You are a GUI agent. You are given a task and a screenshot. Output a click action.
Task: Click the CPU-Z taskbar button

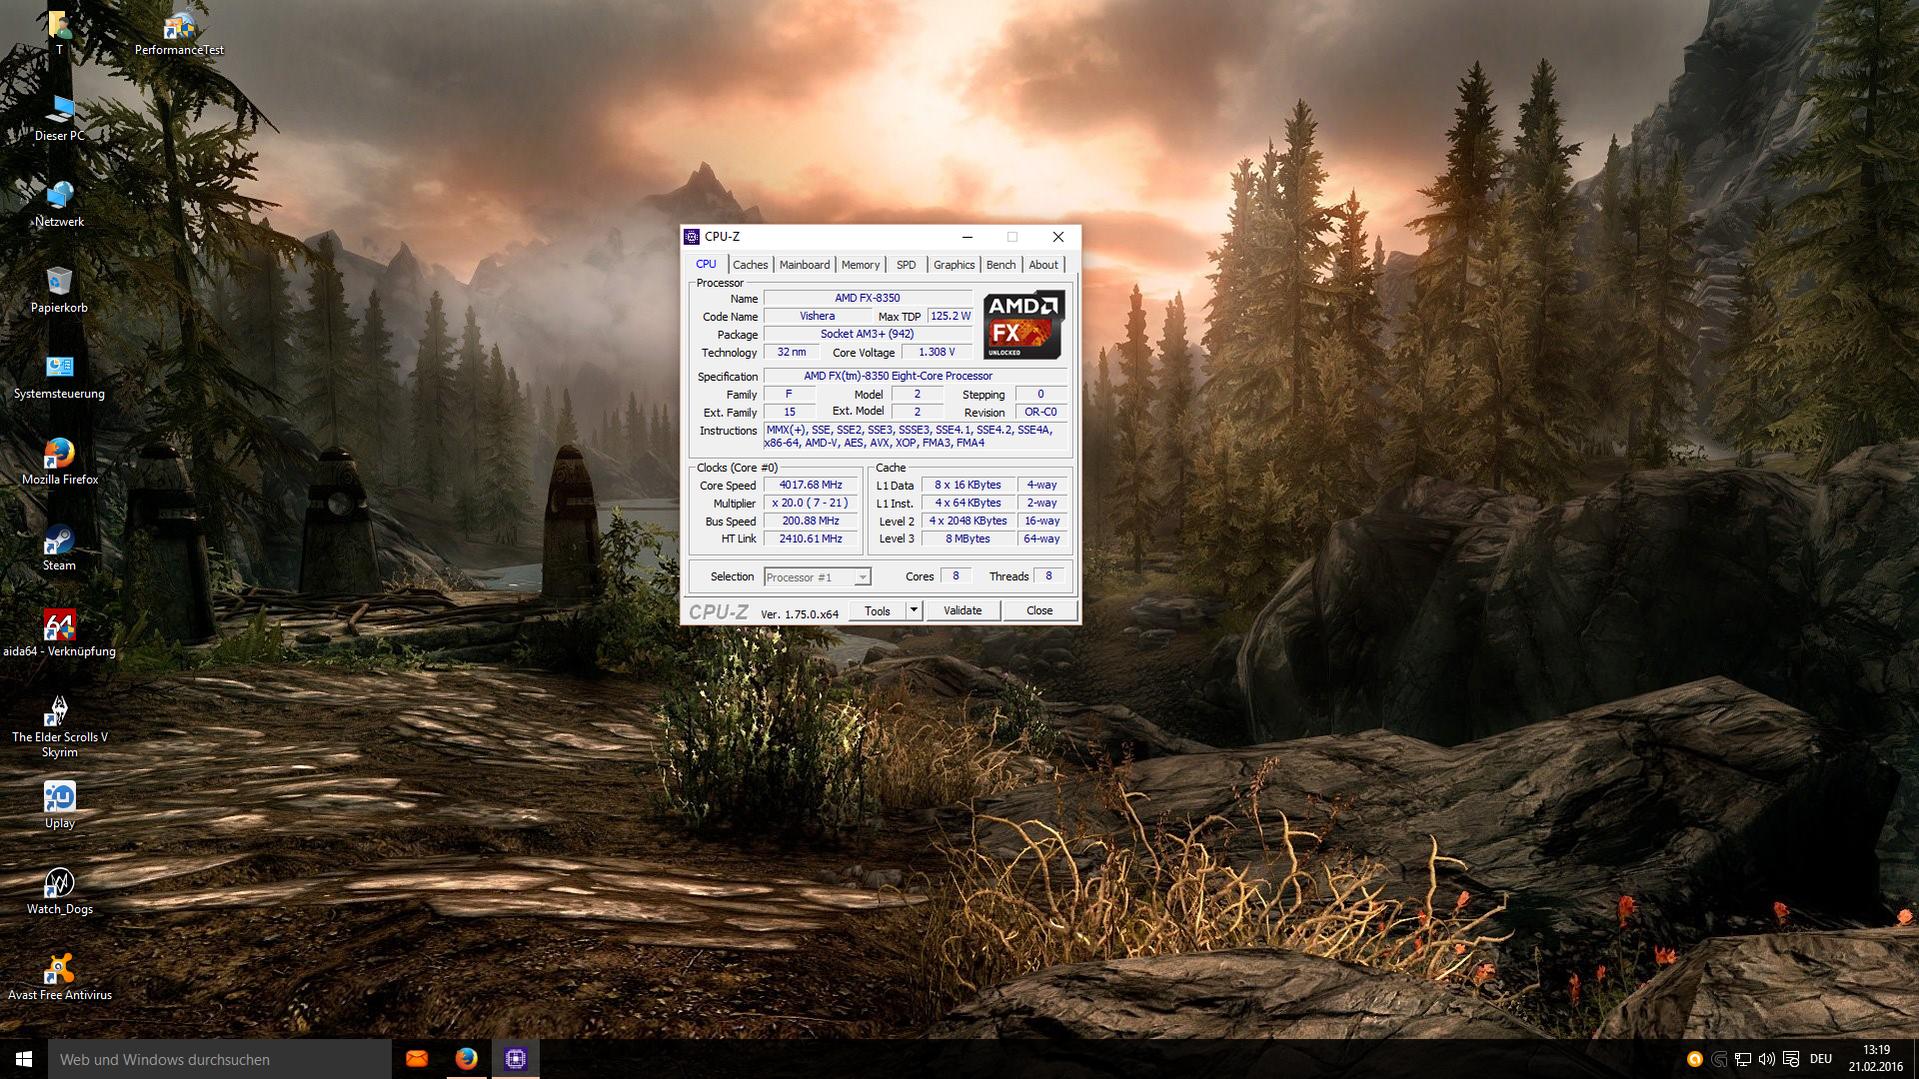(x=516, y=1059)
